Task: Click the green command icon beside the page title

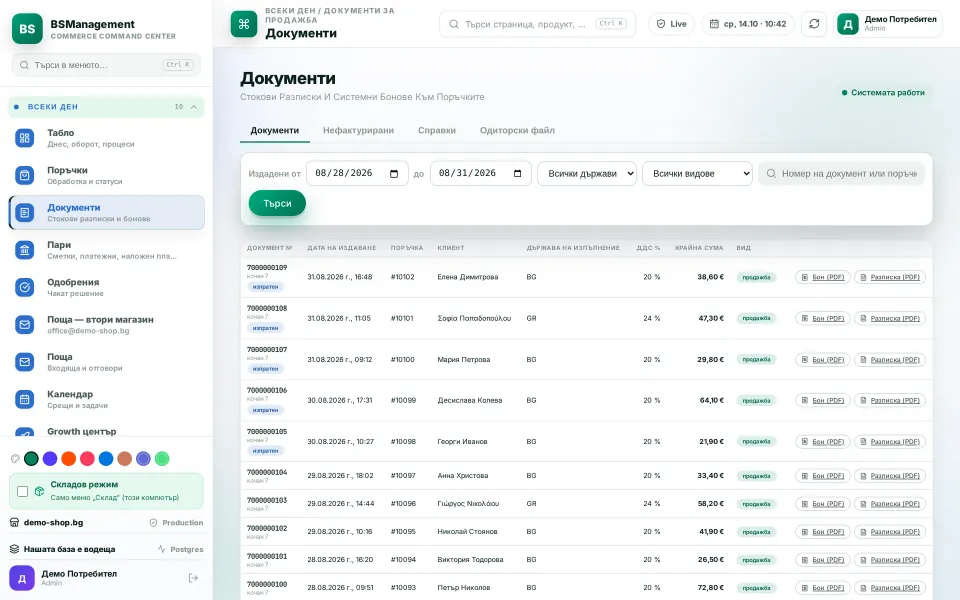Action: [244, 24]
